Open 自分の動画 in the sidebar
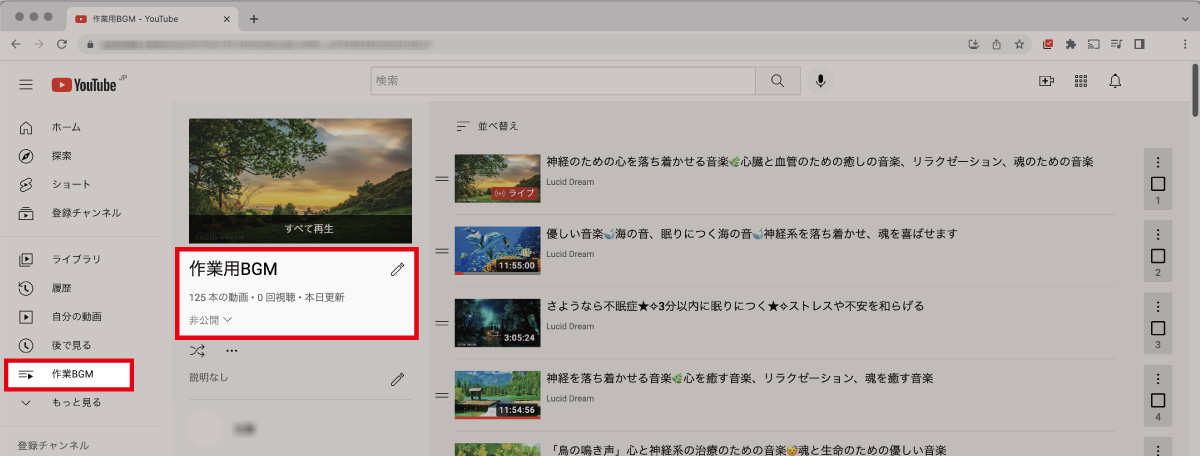Viewport: 1200px width, 456px height. (75, 317)
